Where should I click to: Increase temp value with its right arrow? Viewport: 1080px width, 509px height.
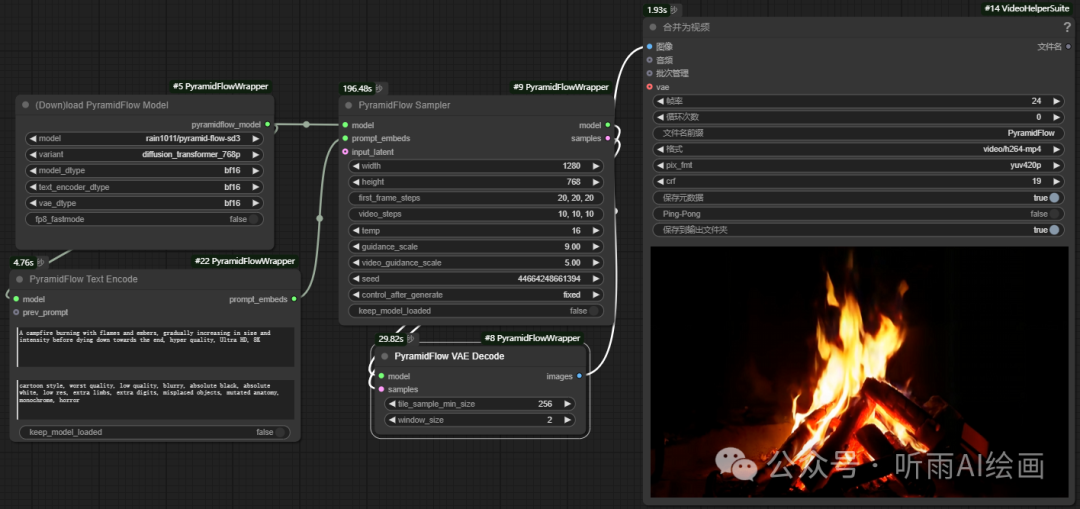click(594, 231)
